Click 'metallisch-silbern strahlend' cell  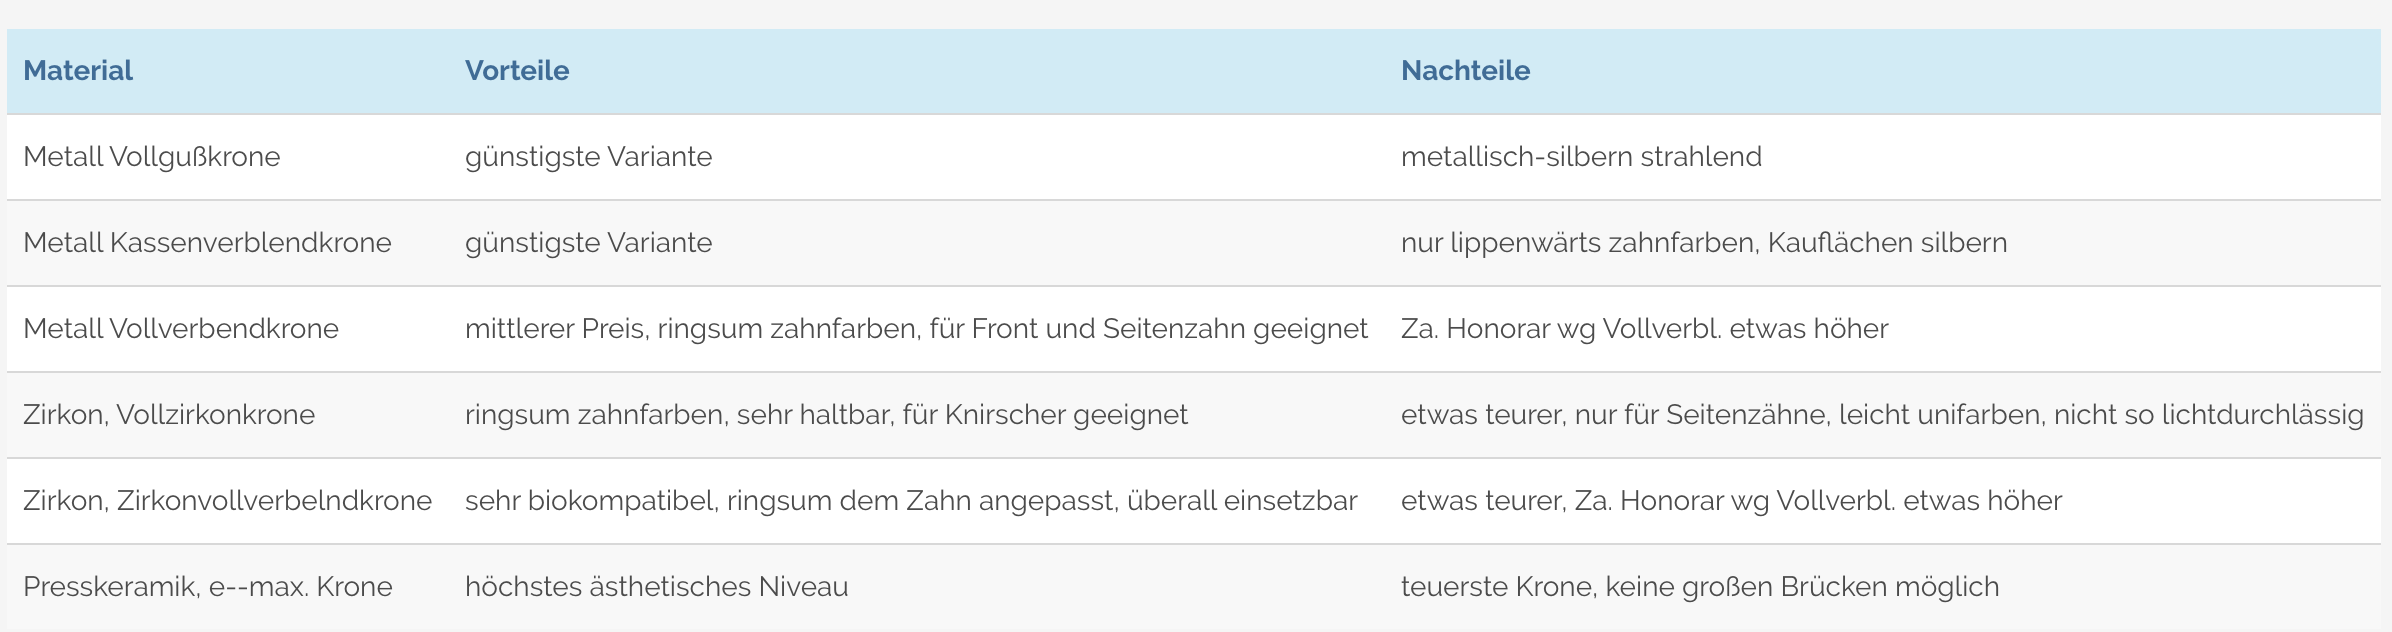pos(1581,157)
